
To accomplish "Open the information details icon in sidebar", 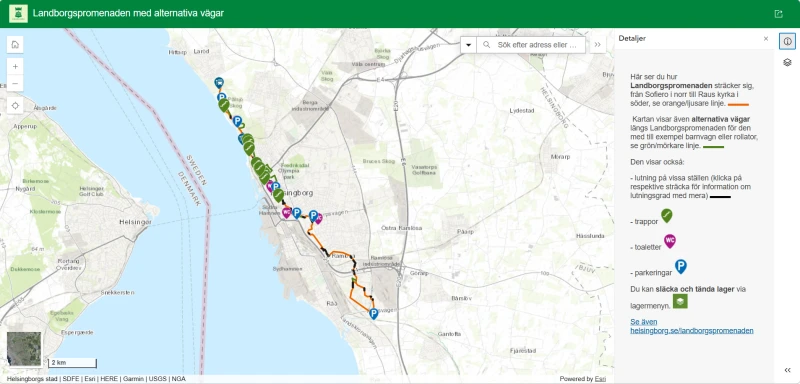I will coord(787,41).
